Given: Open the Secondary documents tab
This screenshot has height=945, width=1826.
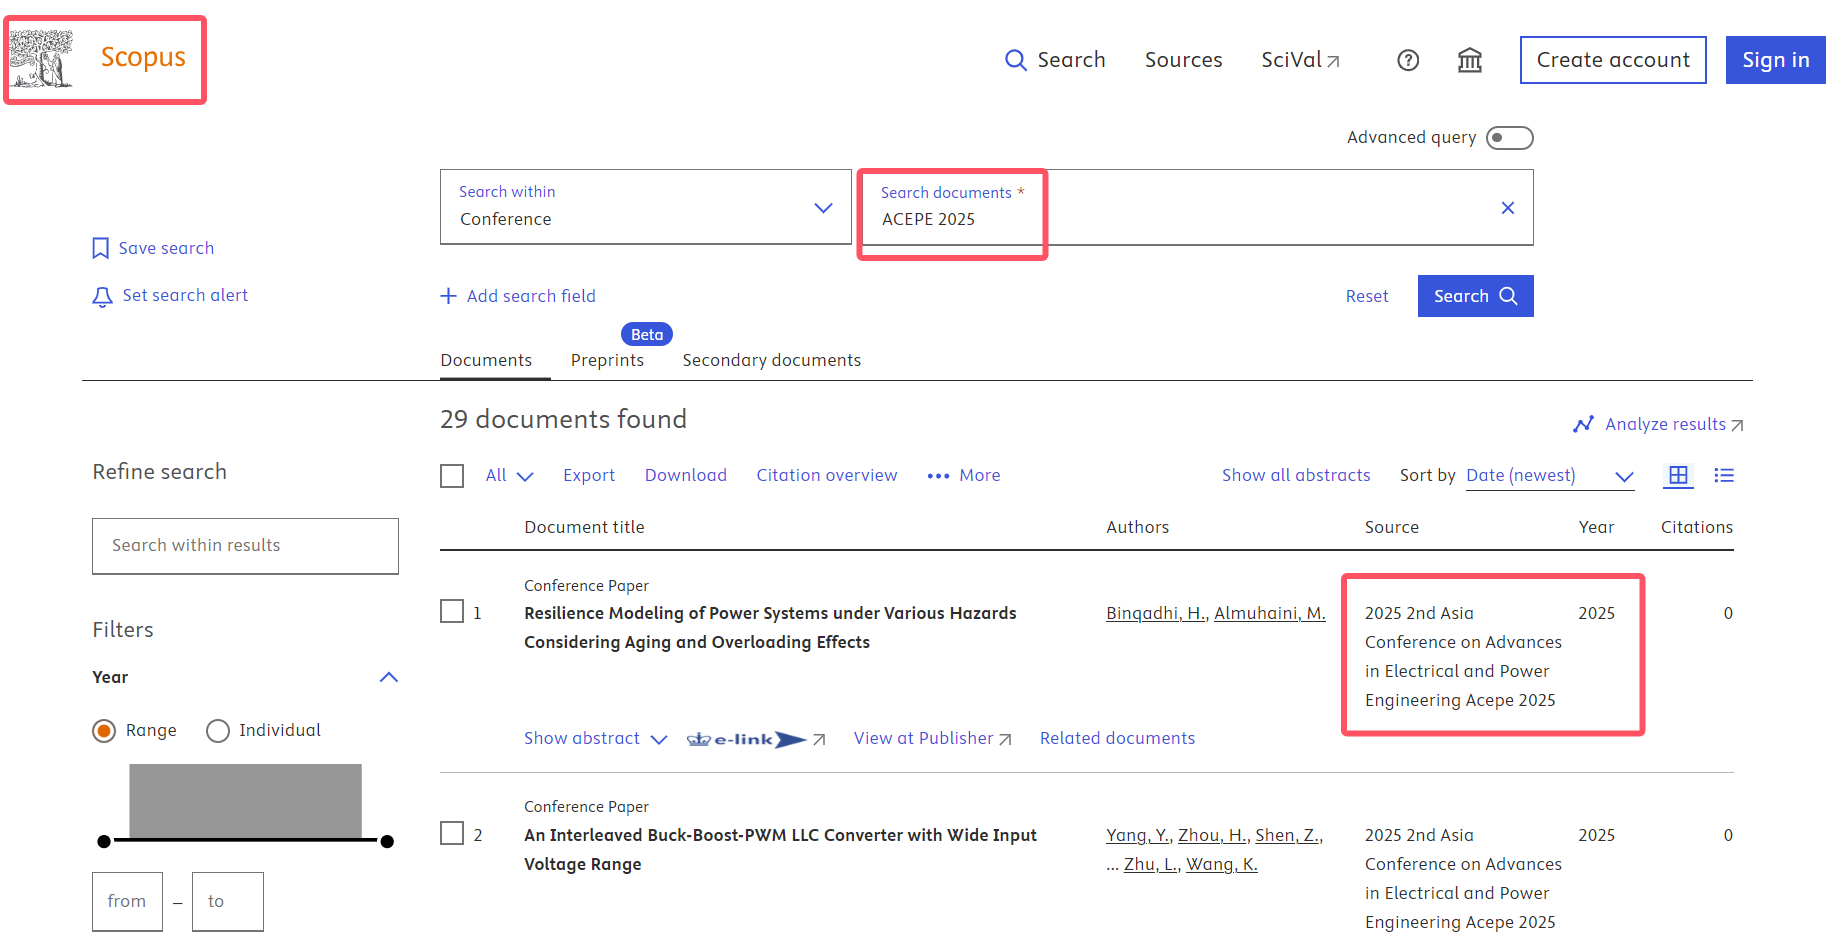Looking at the screenshot, I should pyautogui.click(x=772, y=360).
